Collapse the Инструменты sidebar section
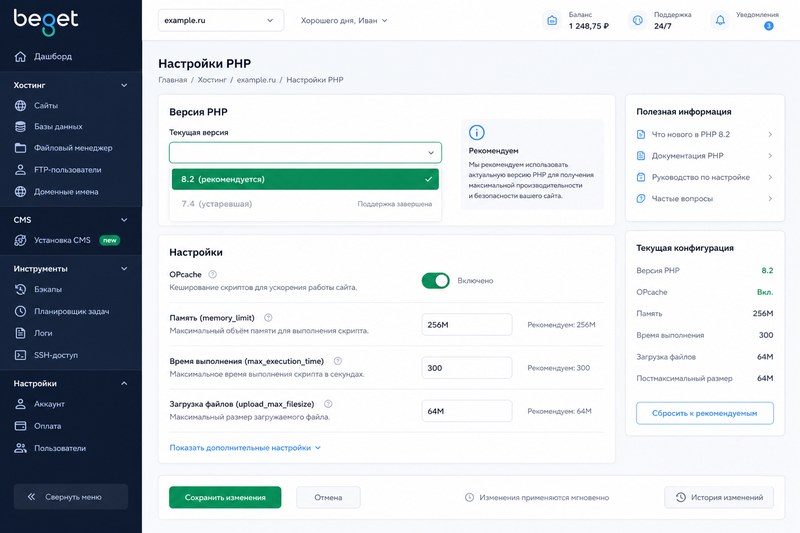800x533 pixels. 124,269
